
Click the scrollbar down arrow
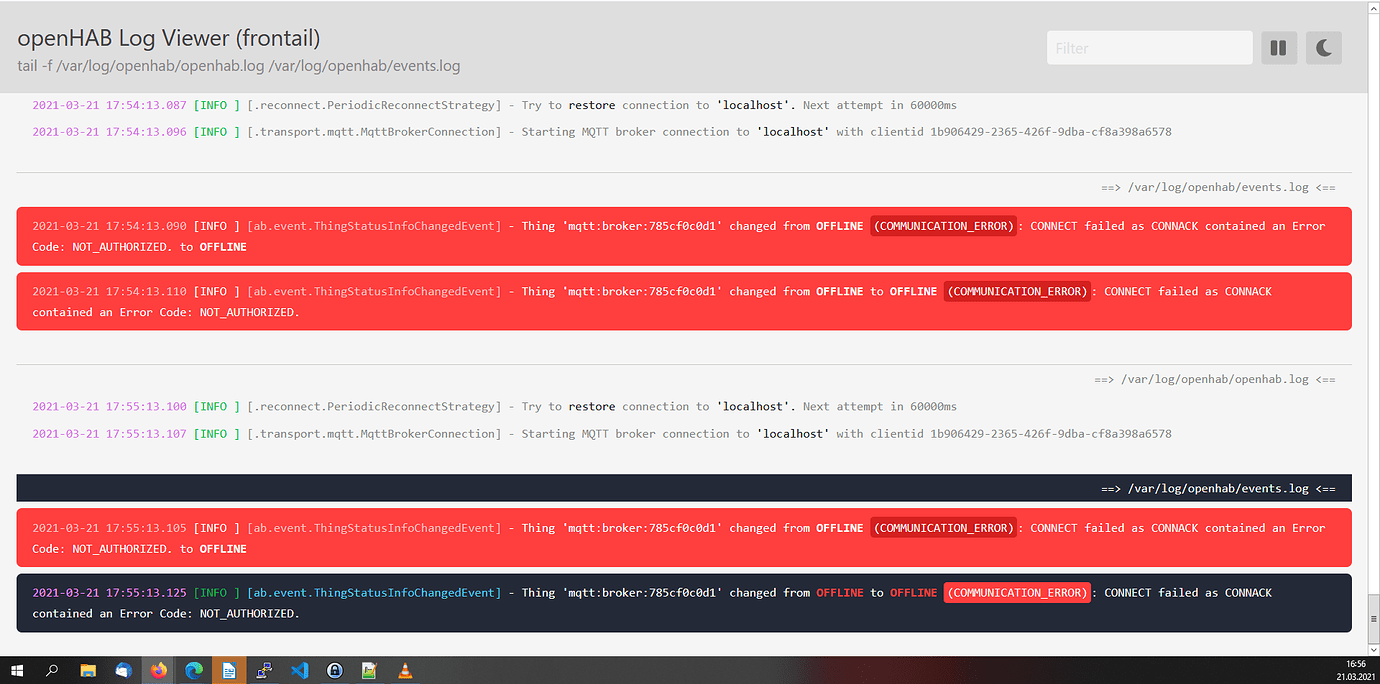[x=1373, y=647]
